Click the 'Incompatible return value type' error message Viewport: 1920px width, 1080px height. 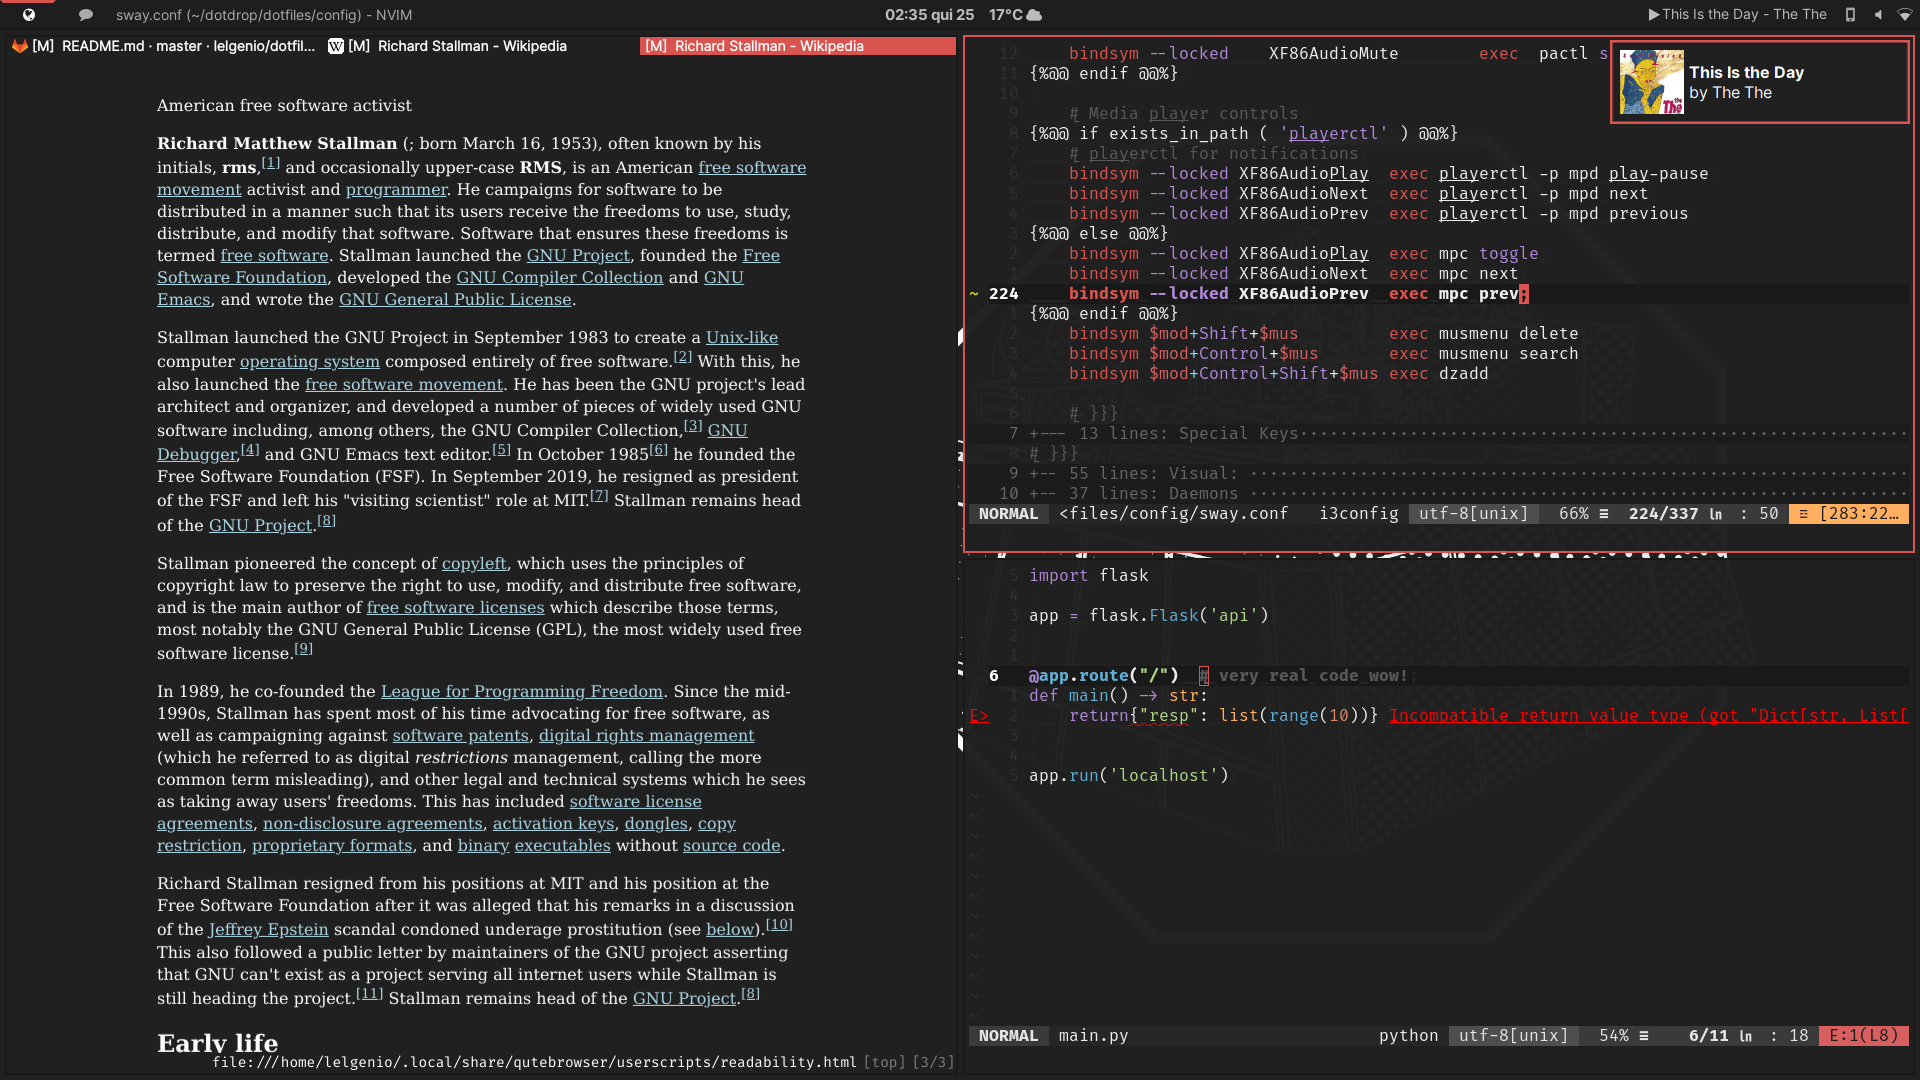tap(1648, 715)
